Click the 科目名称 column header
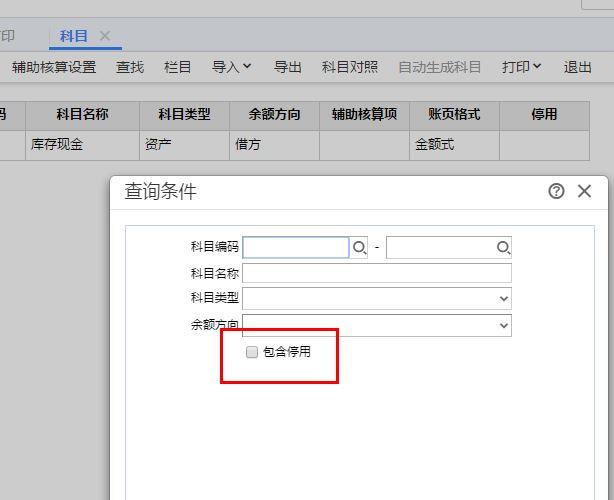Viewport: 614px width, 500px height. (x=82, y=115)
